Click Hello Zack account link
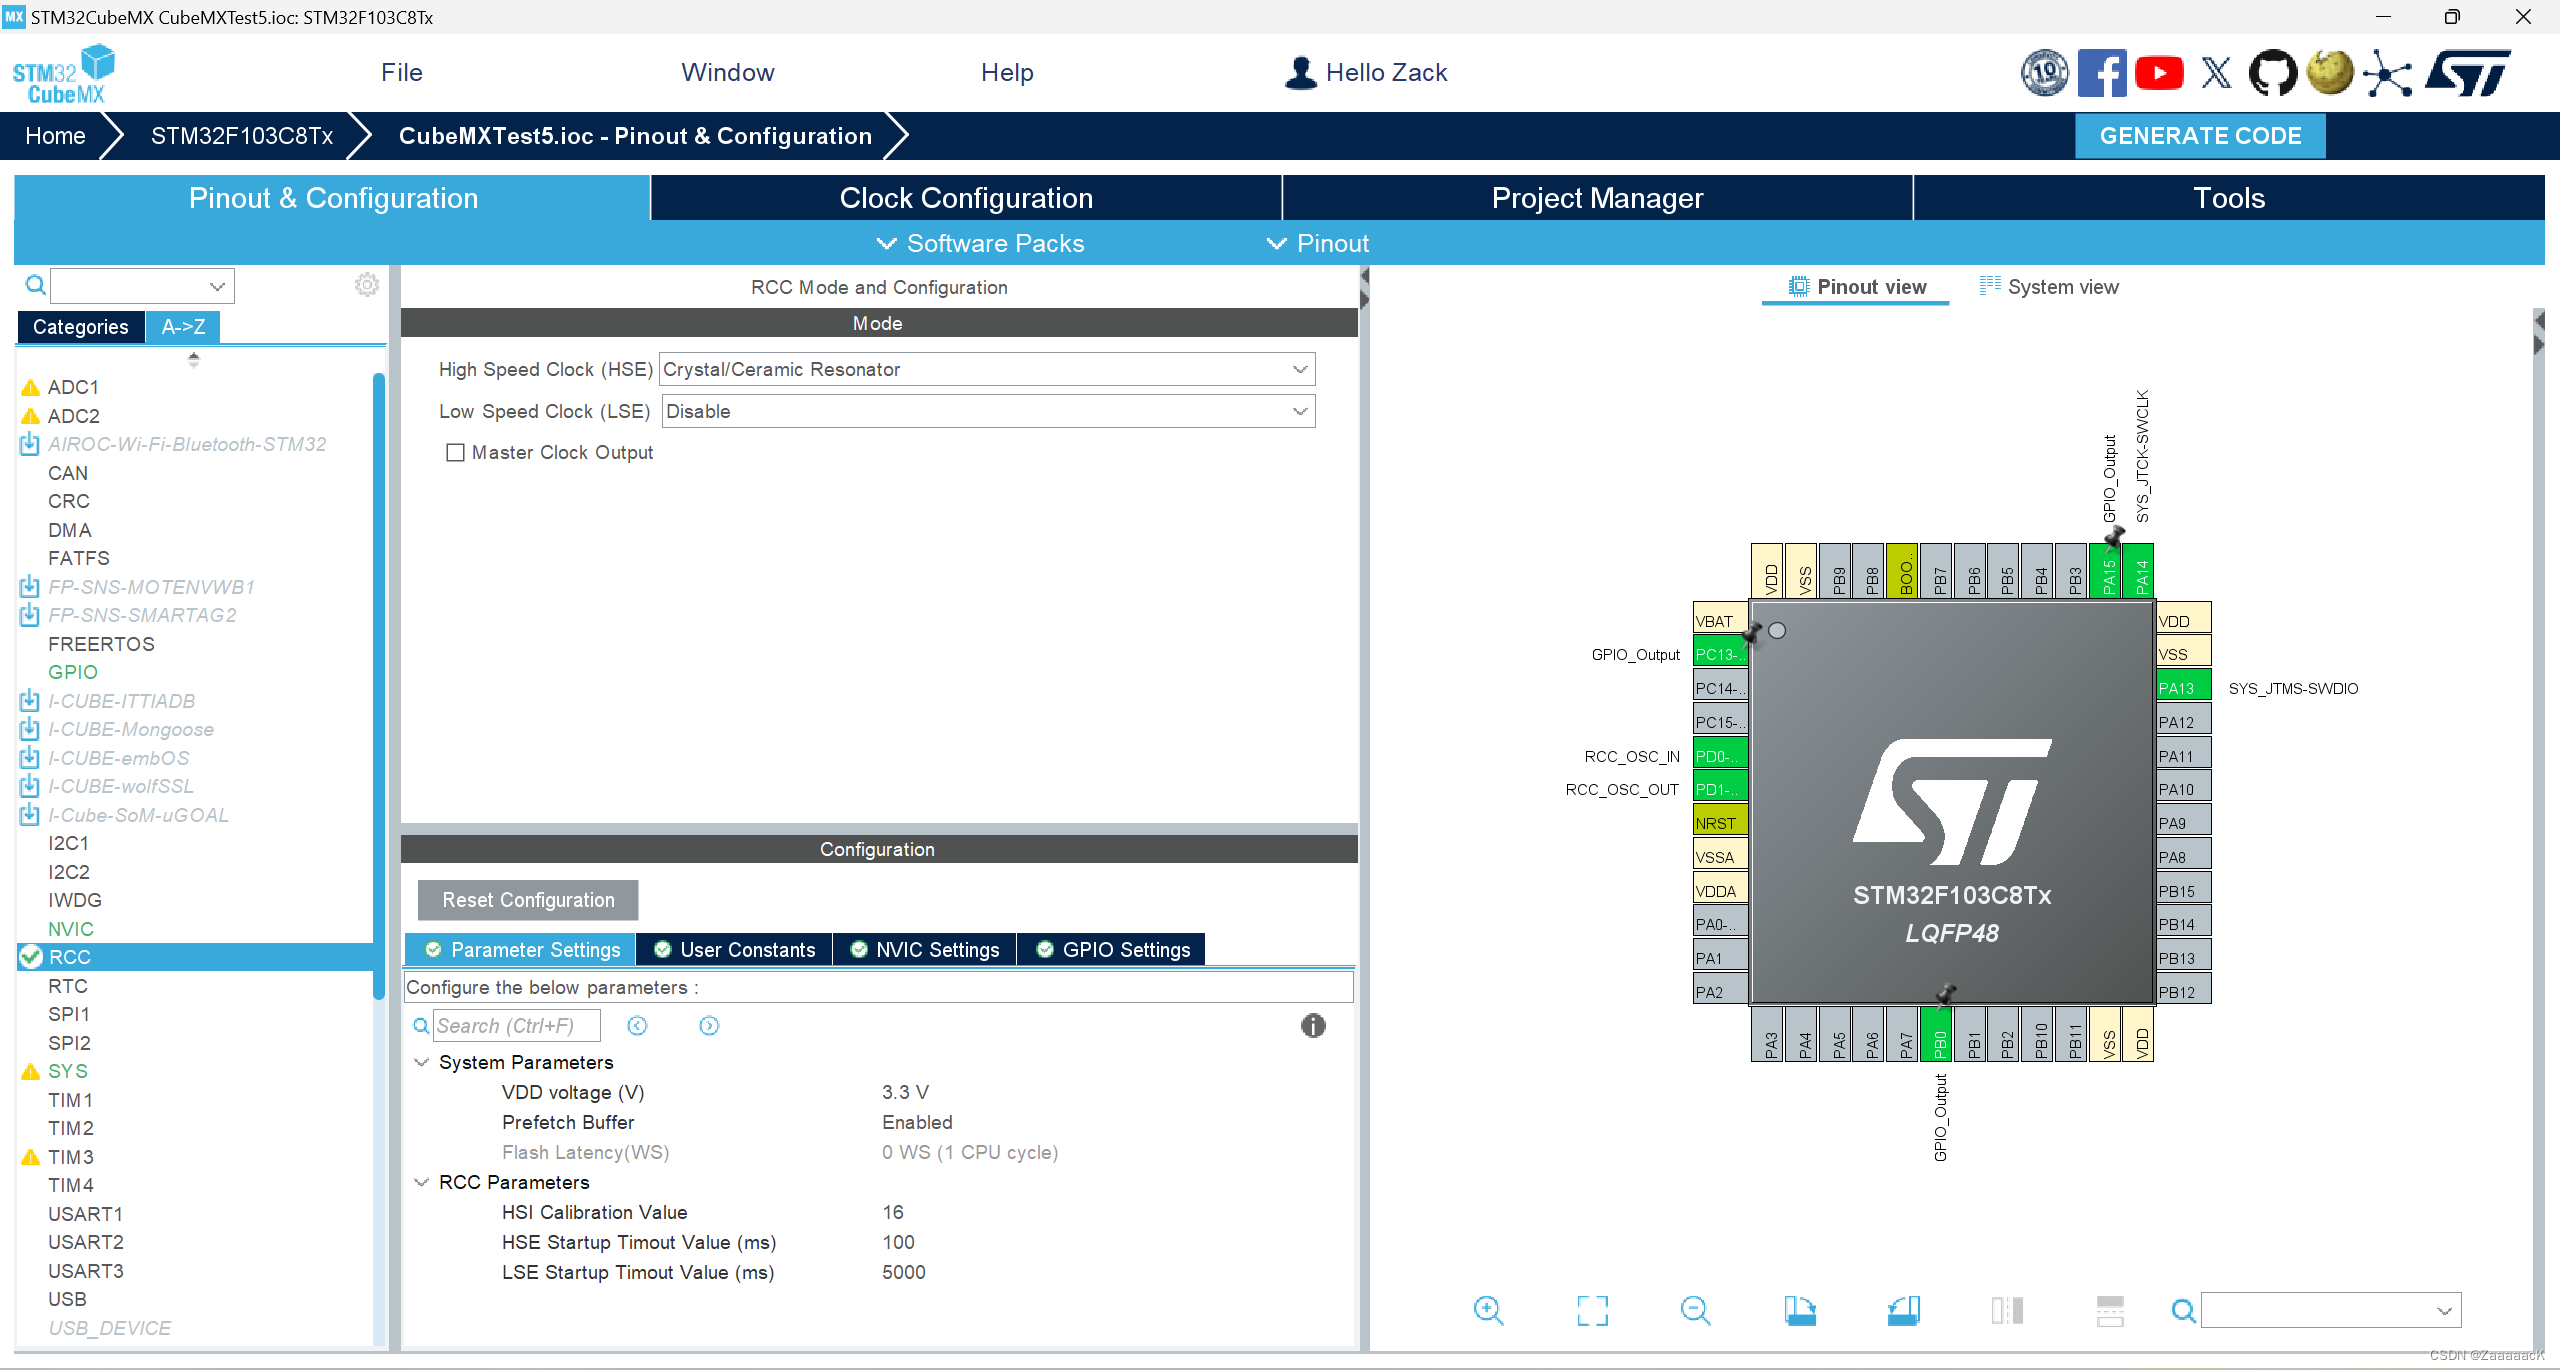 pyautogui.click(x=1386, y=73)
